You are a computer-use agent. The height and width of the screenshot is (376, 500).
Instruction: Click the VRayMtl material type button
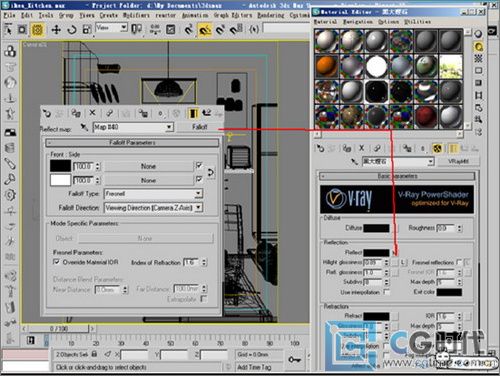[458, 161]
